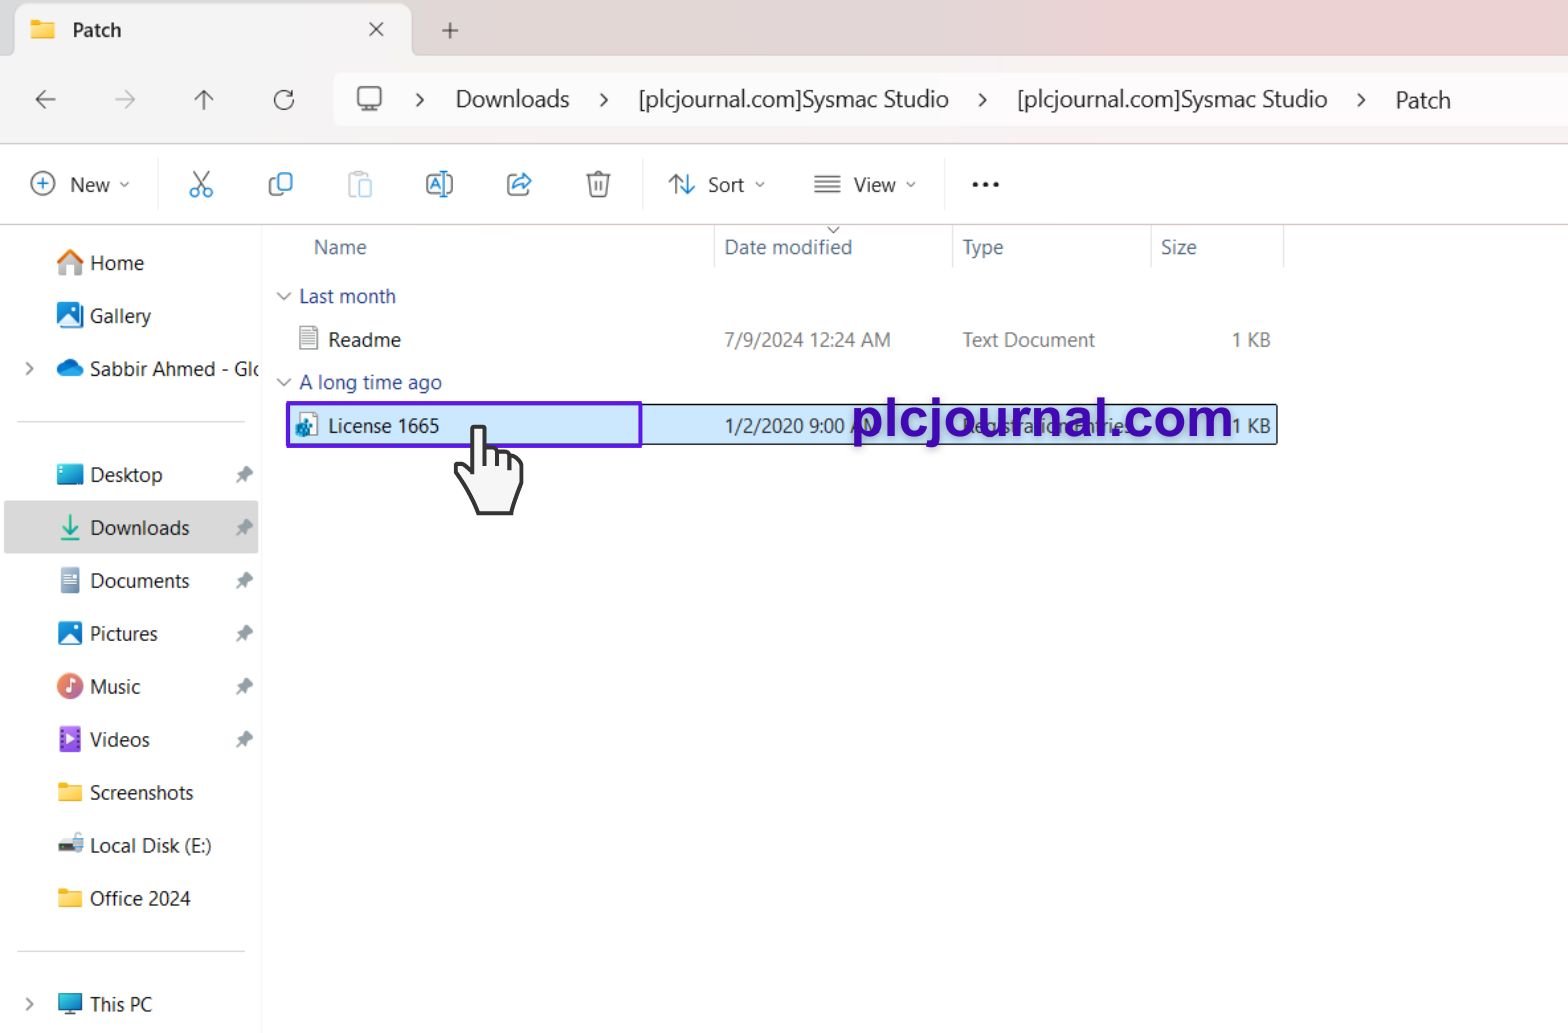The image size is (1568, 1033).
Task: Expand path chevron after Downloads
Action: point(604,99)
